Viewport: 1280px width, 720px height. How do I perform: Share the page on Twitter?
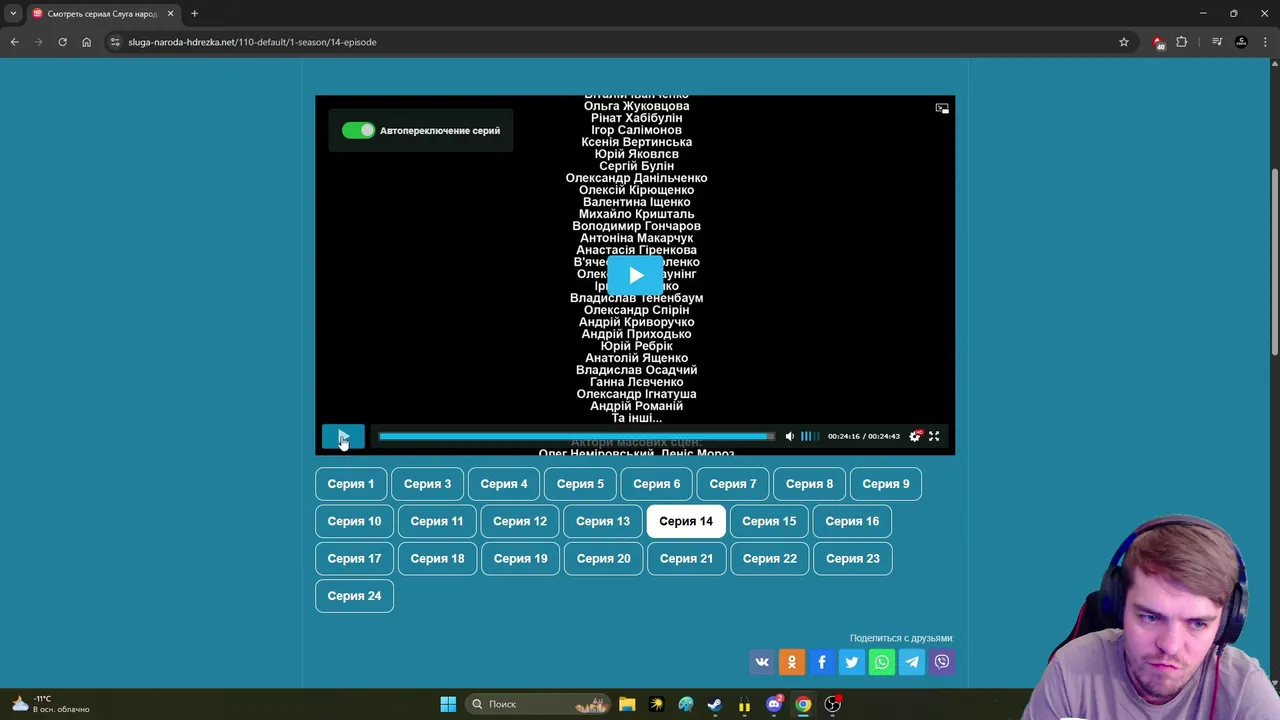(x=852, y=661)
